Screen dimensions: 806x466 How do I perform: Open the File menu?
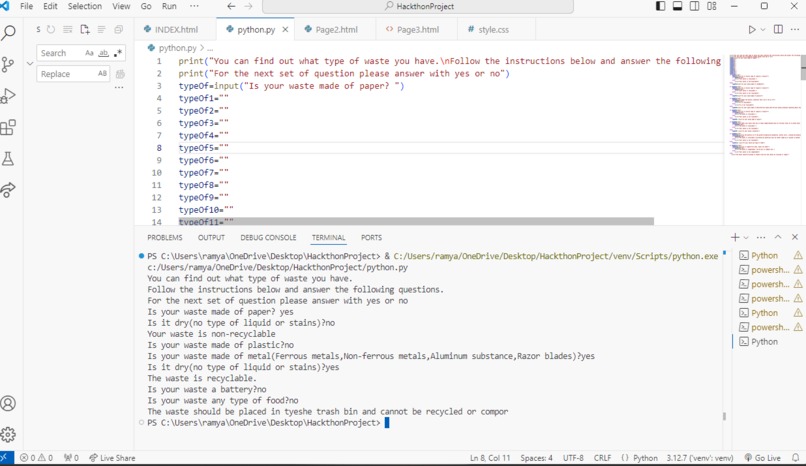(26, 6)
